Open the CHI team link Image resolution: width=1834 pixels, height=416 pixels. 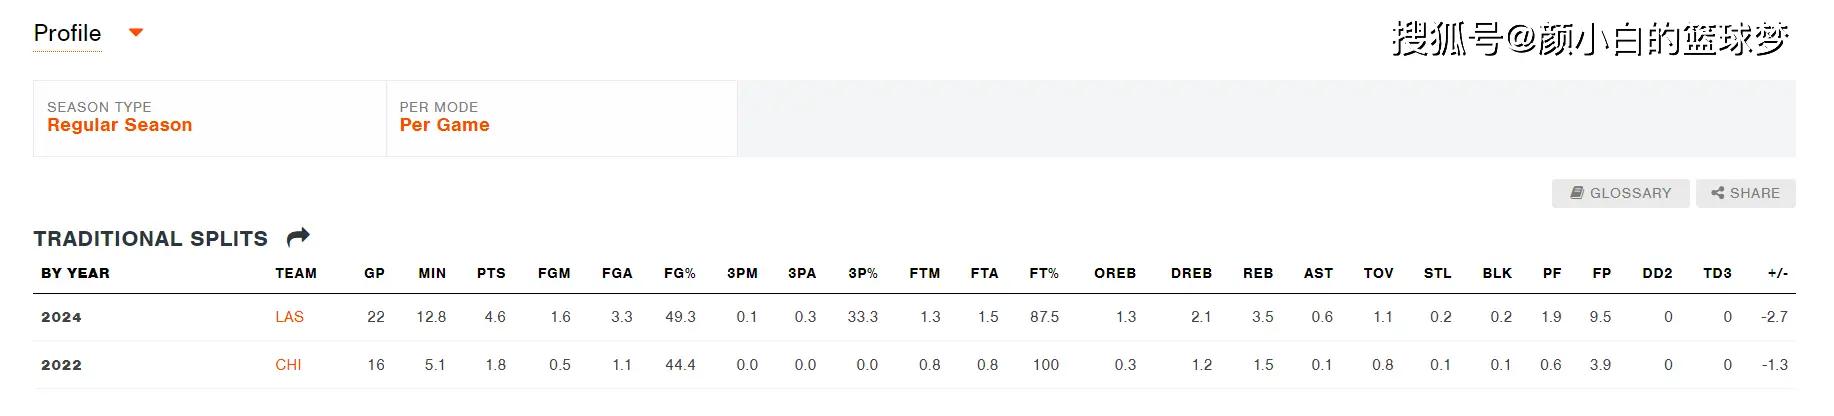tap(288, 365)
